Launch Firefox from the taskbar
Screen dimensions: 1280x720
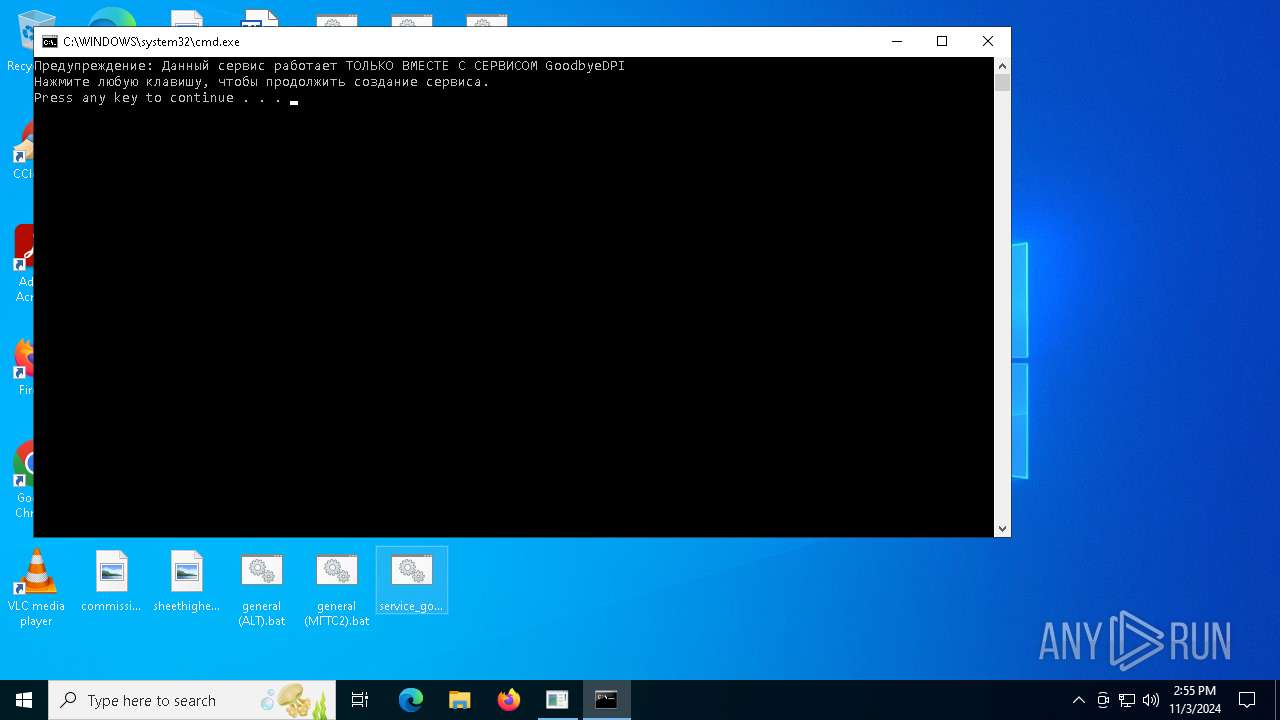pyautogui.click(x=508, y=700)
